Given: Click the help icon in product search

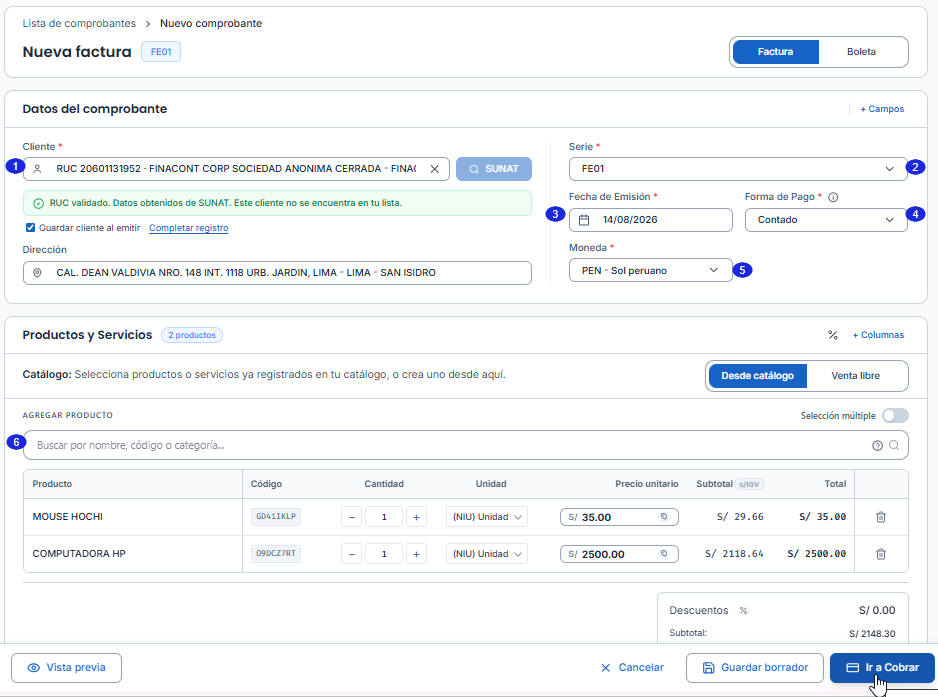Looking at the screenshot, I should click(877, 445).
